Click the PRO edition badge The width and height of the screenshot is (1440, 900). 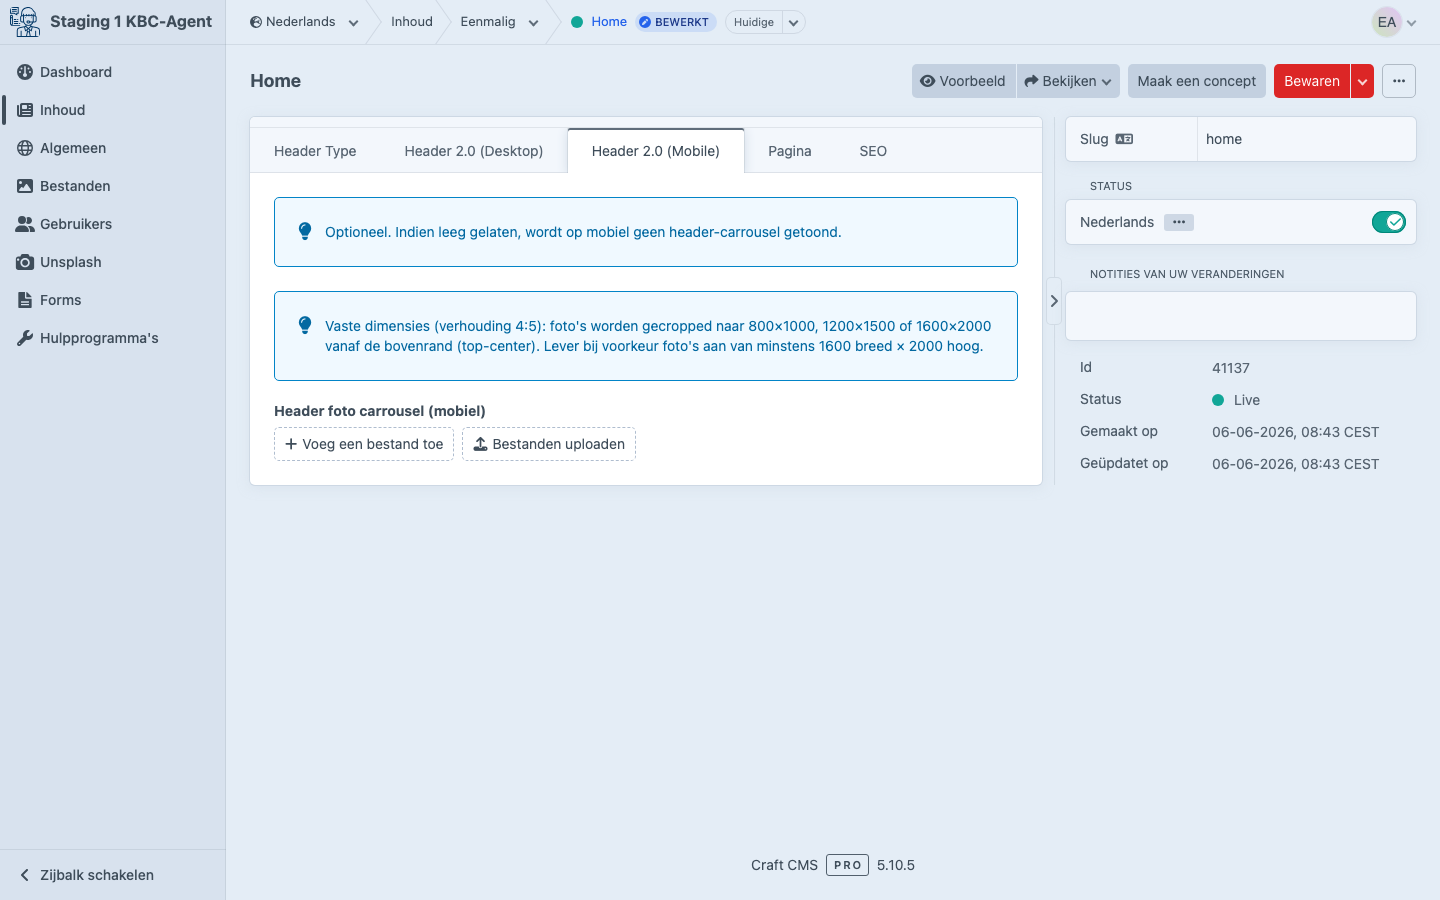[848, 865]
